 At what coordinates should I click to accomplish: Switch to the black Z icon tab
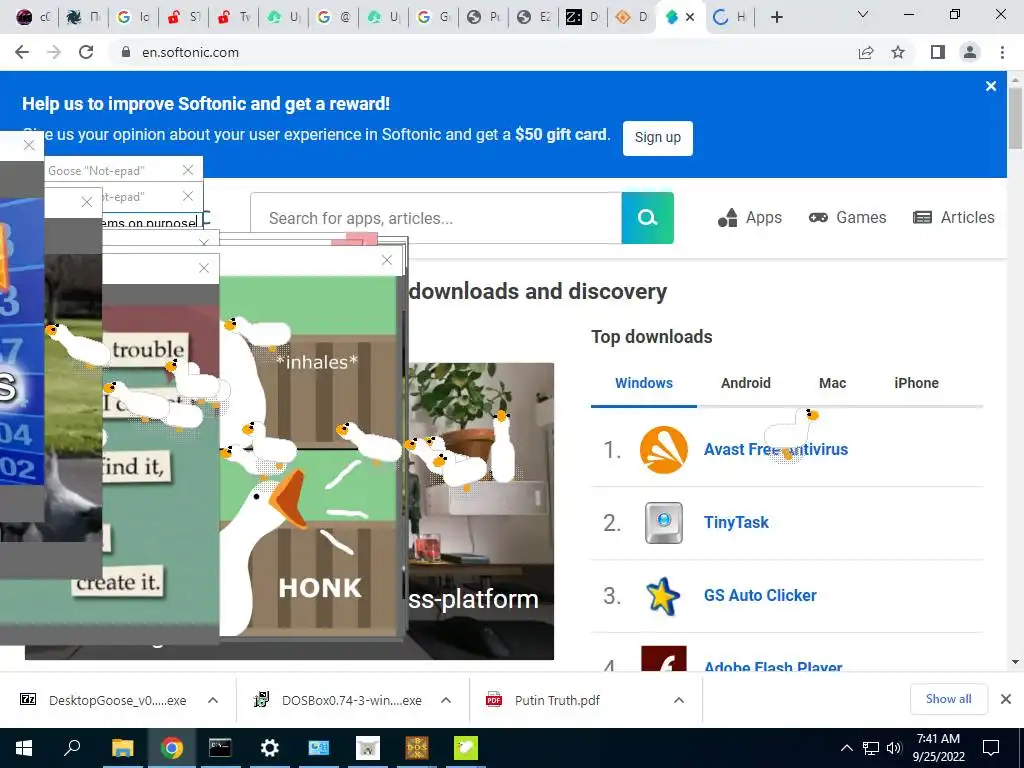pyautogui.click(x=583, y=18)
